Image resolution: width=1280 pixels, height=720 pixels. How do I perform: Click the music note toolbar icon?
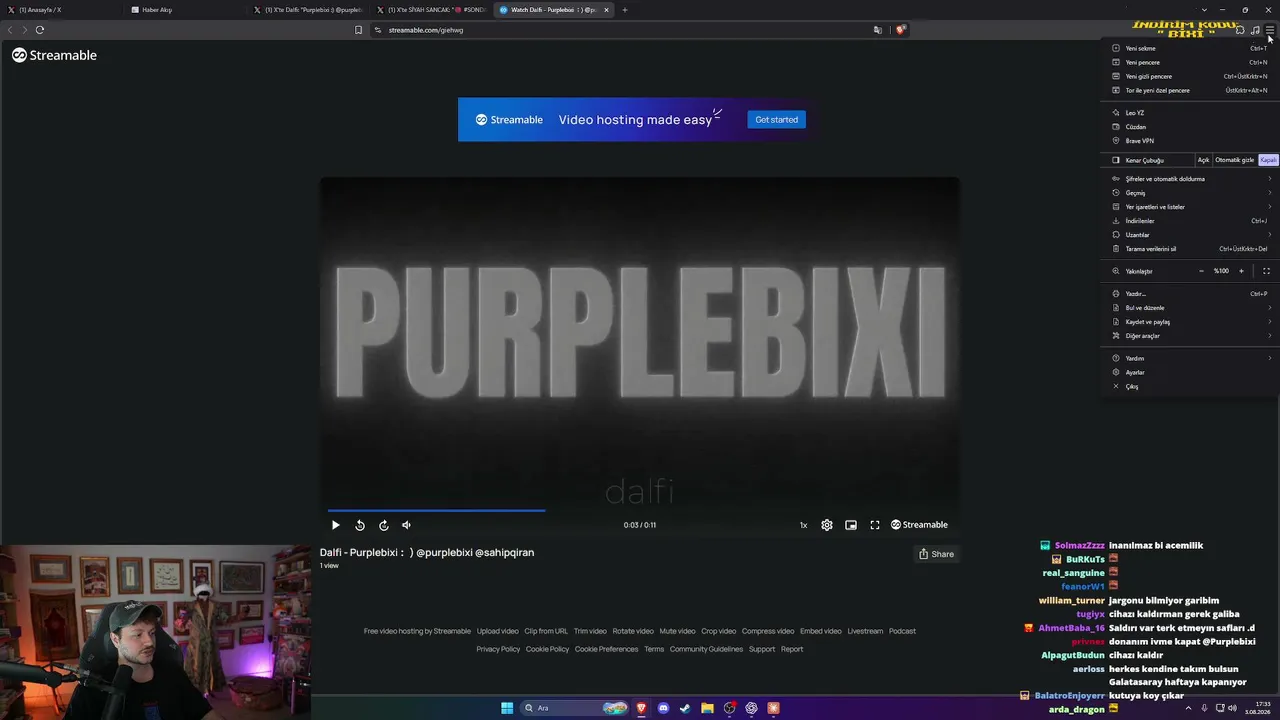(x=1255, y=30)
